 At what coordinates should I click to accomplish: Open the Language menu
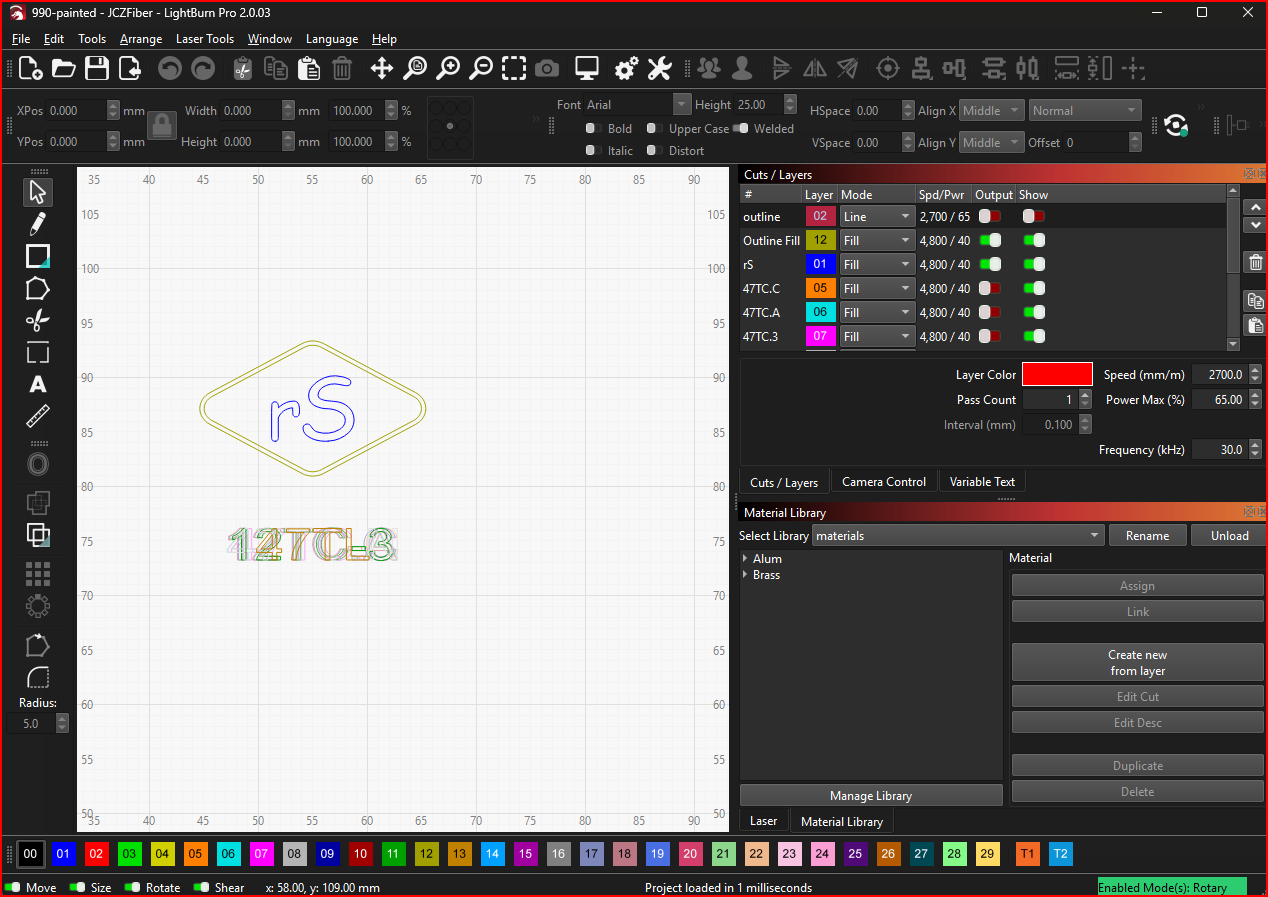click(332, 39)
